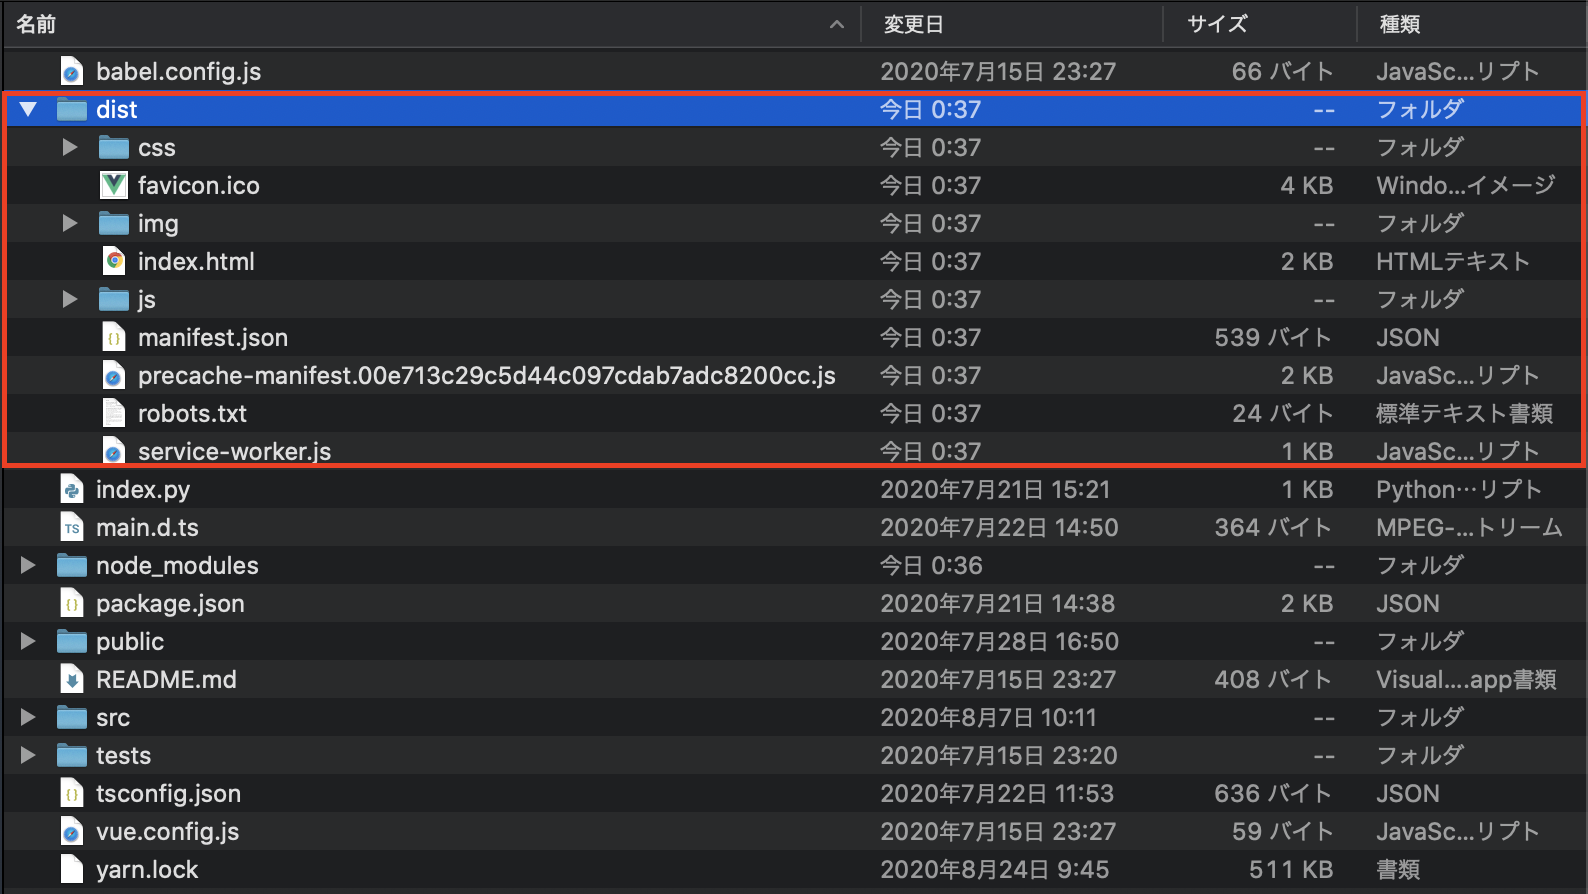Select the service-worker.js file name
This screenshot has width=1588, height=894.
point(234,451)
